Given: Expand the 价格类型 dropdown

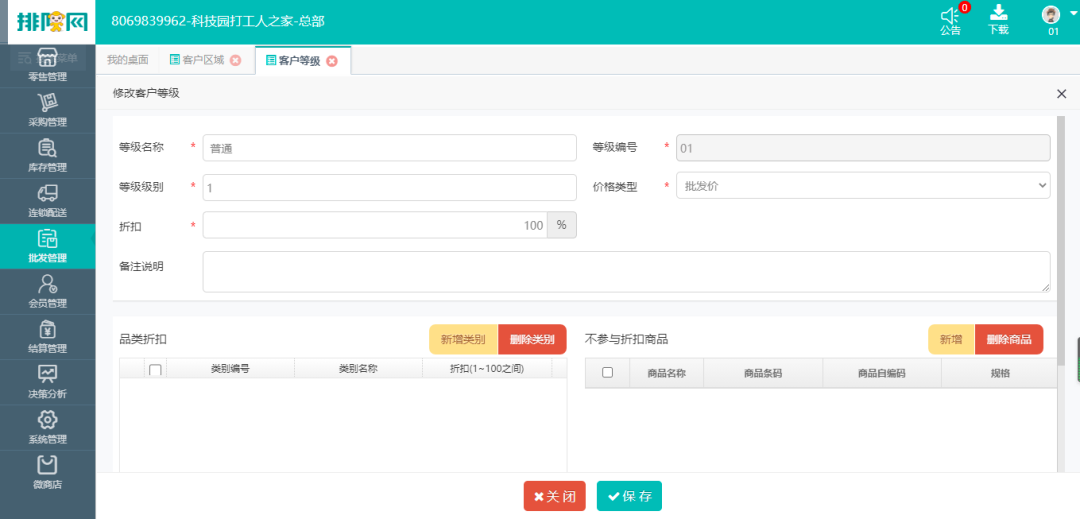Looking at the screenshot, I should [863, 186].
